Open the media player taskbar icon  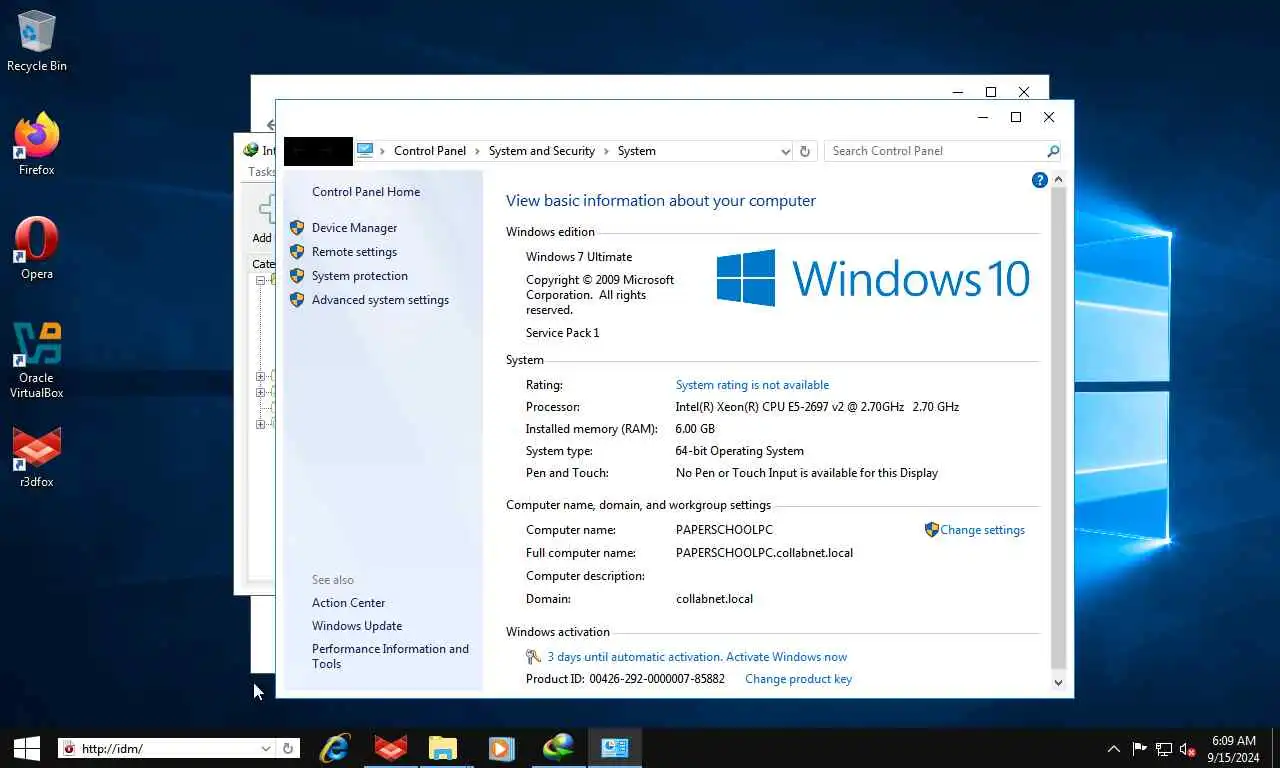click(x=501, y=748)
